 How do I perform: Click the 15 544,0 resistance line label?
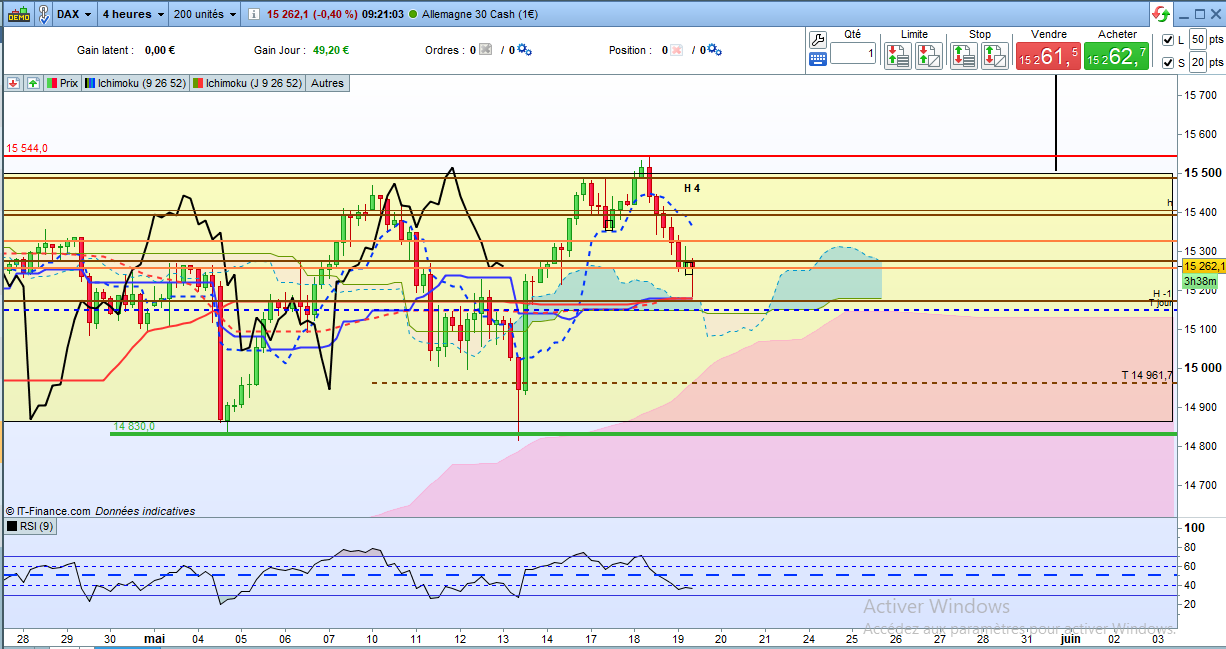pos(27,148)
